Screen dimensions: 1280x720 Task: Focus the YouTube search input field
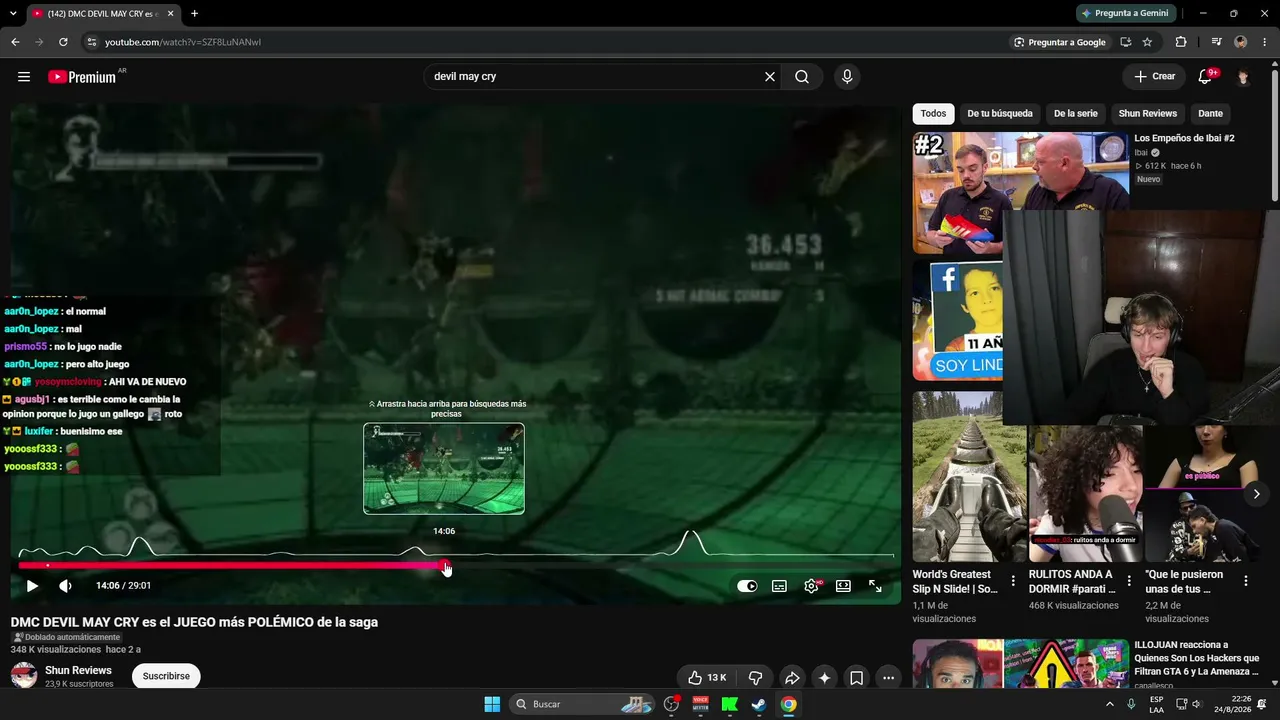pos(594,77)
